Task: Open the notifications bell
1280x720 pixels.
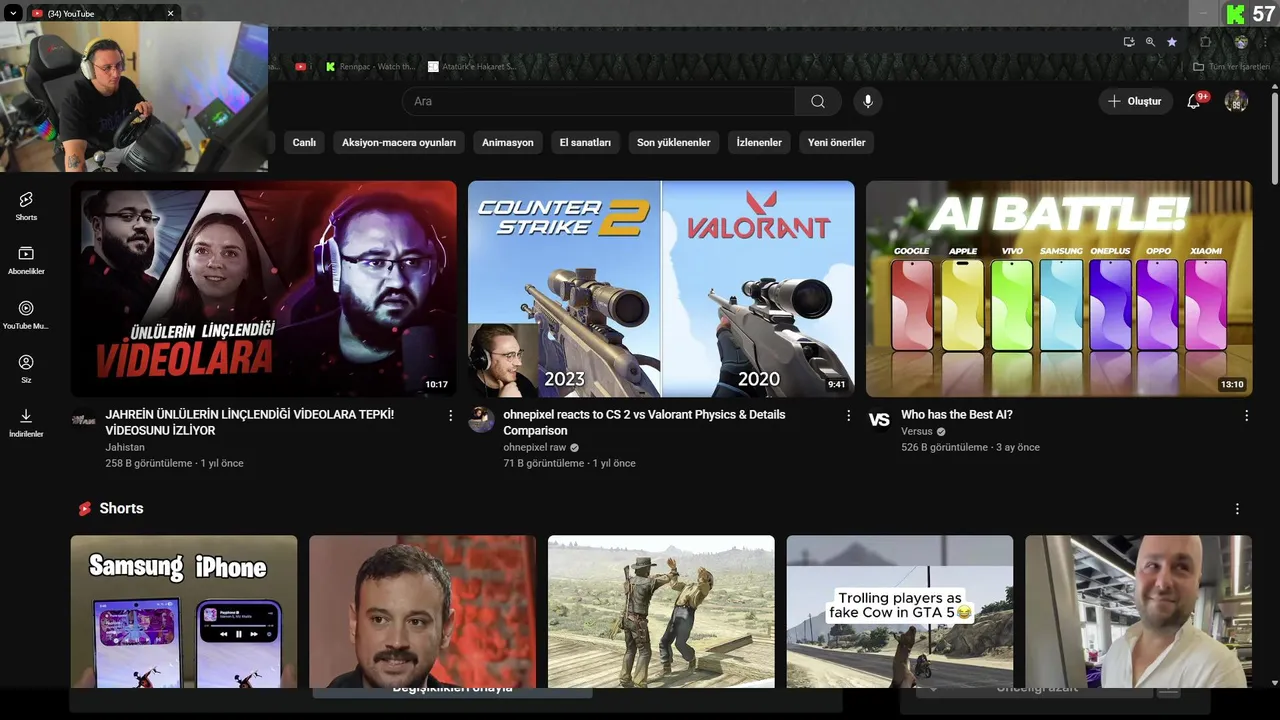Action: (x=1194, y=101)
